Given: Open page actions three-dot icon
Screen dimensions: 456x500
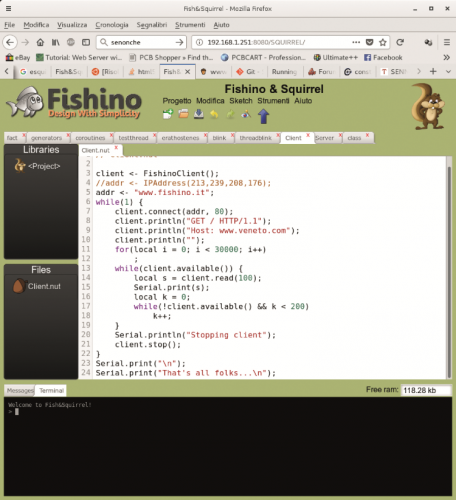Looking at the screenshot, I should pos(356,42).
